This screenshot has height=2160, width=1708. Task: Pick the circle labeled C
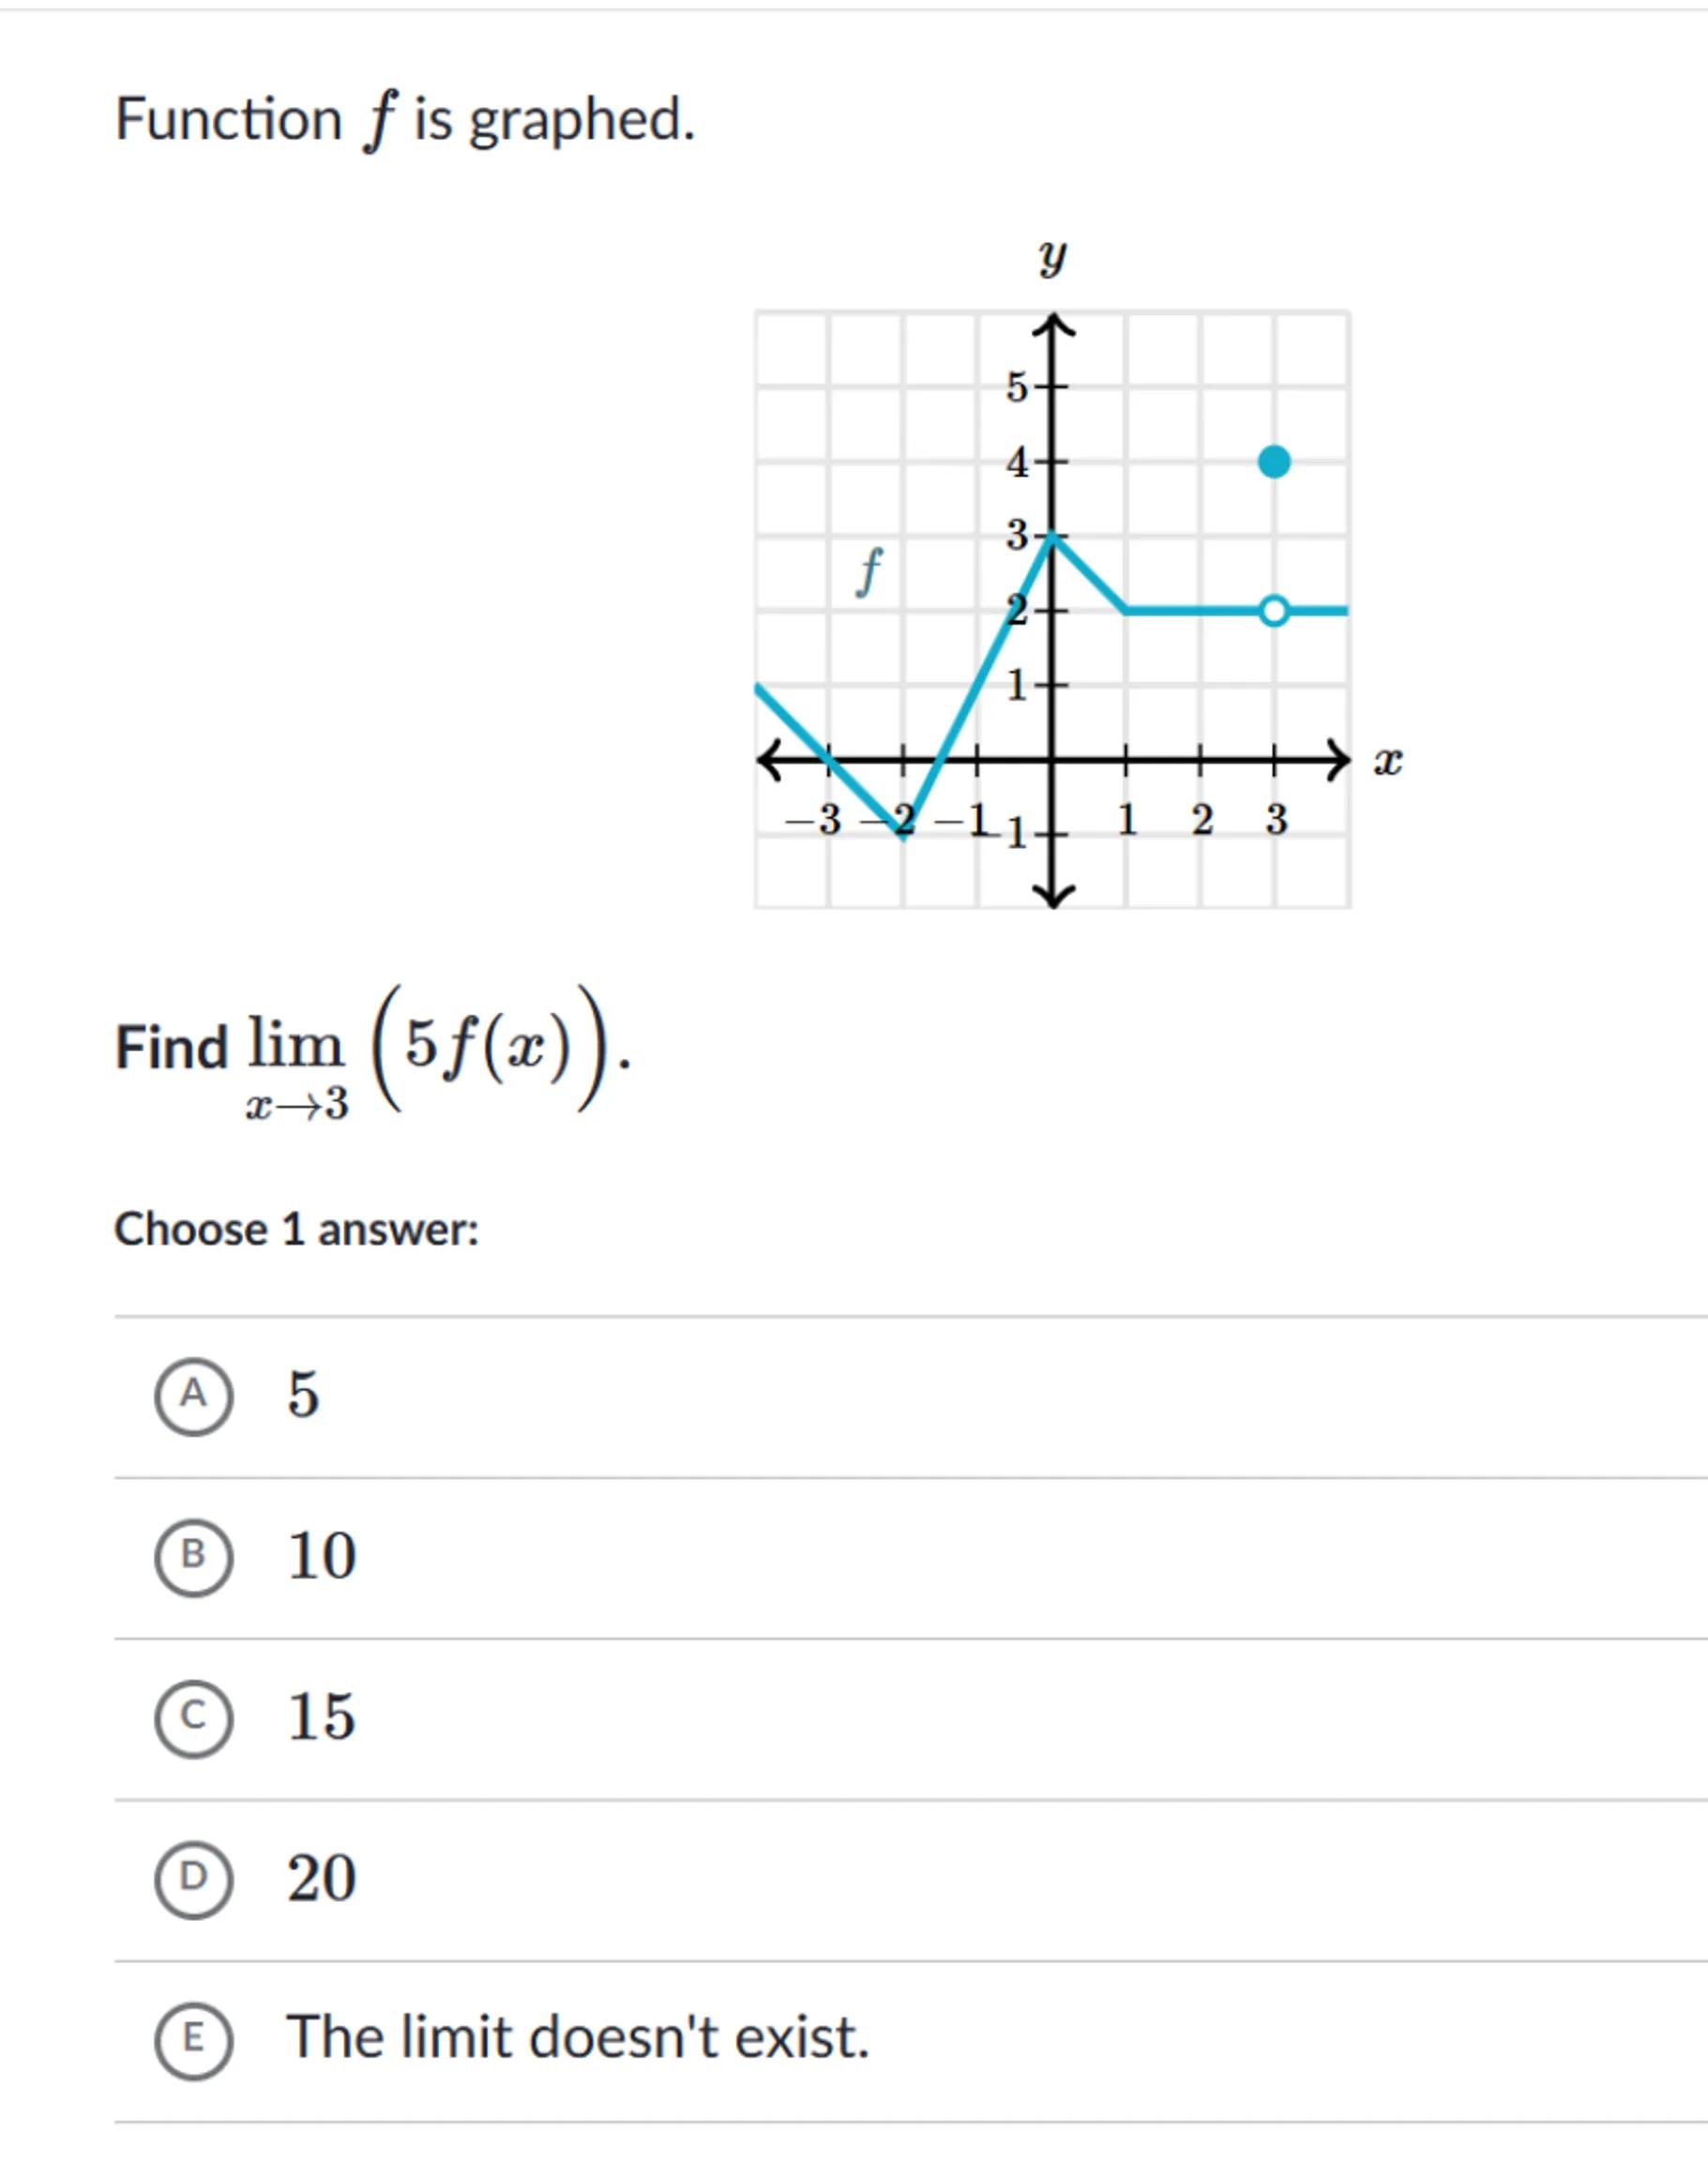click(x=193, y=1717)
